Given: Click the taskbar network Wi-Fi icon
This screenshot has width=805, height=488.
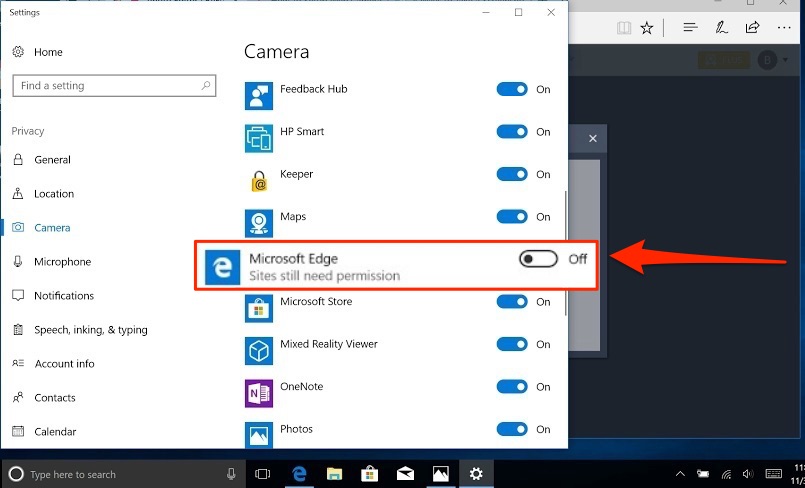Looking at the screenshot, I should point(726,474).
